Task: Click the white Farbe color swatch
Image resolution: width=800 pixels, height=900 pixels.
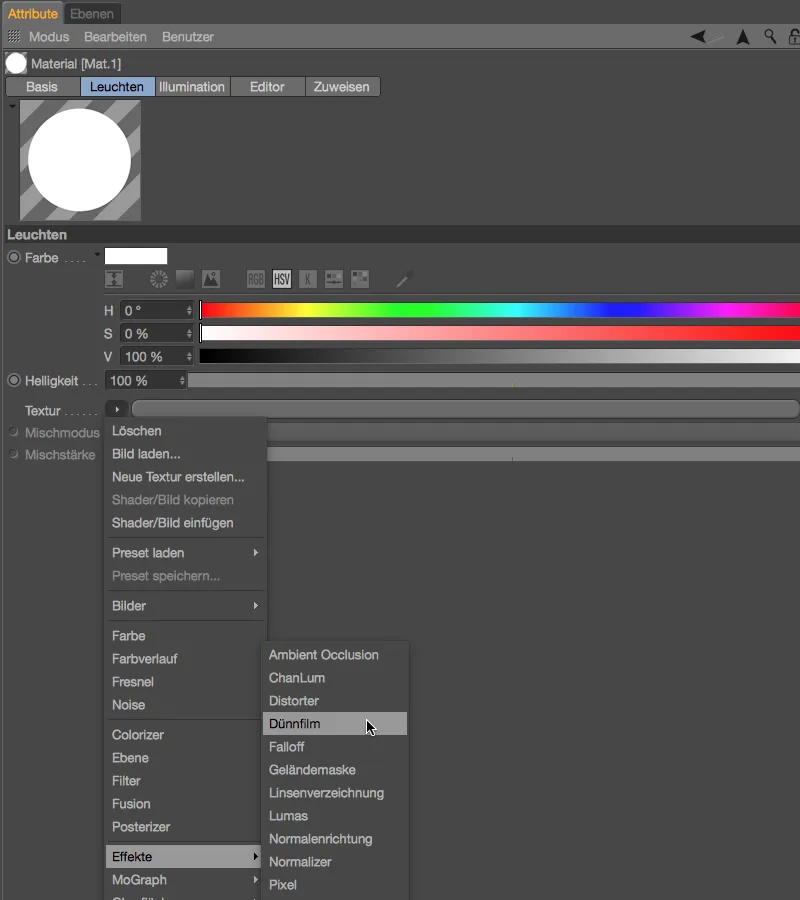Action: pos(136,256)
